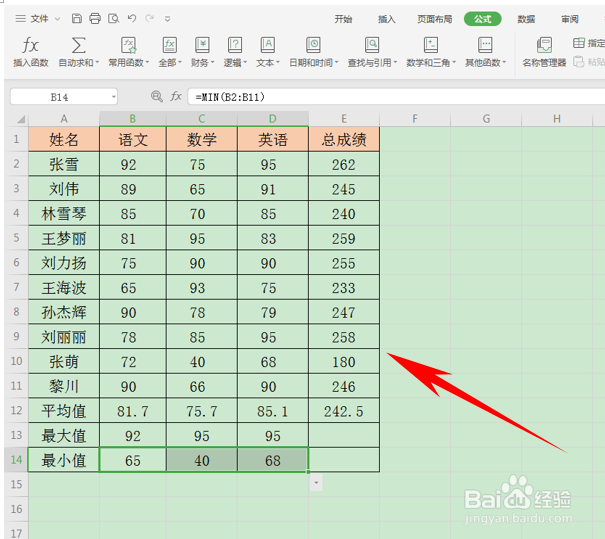Image resolution: width=605 pixels, height=539 pixels.
Task: Expand the 财务 dropdown arrow
Action: coord(212,62)
